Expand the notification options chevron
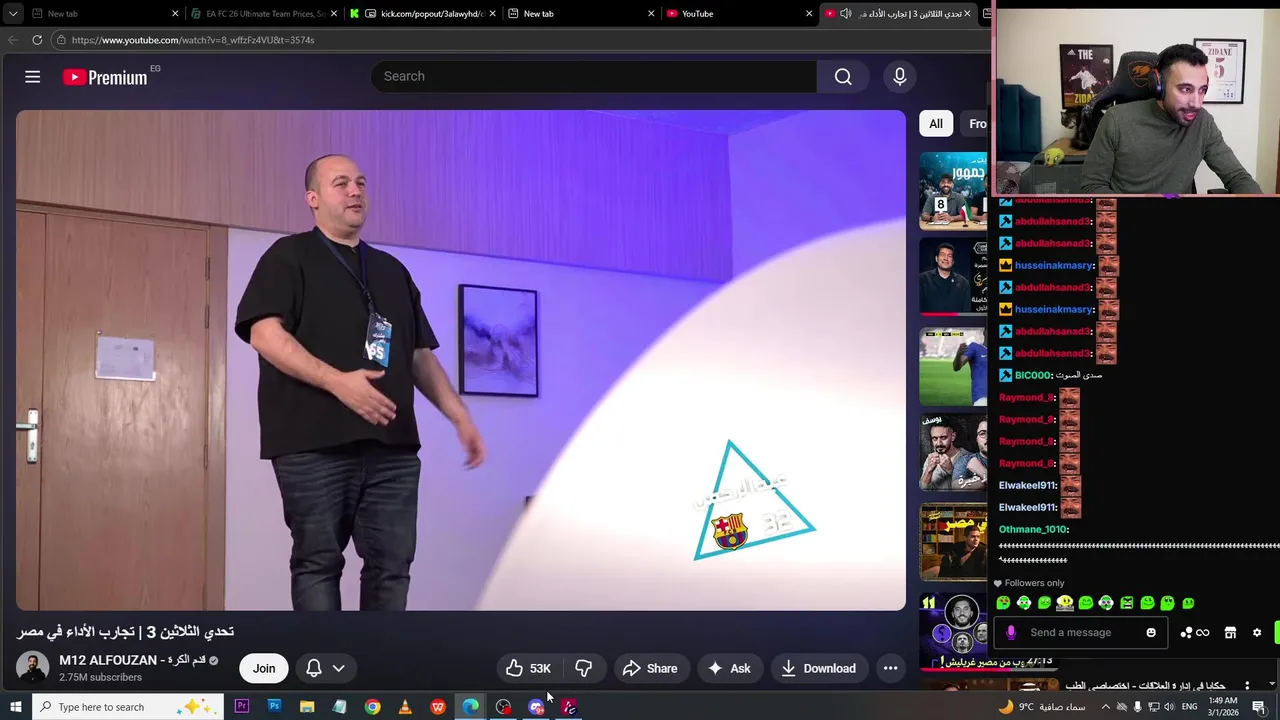 [x=339, y=668]
